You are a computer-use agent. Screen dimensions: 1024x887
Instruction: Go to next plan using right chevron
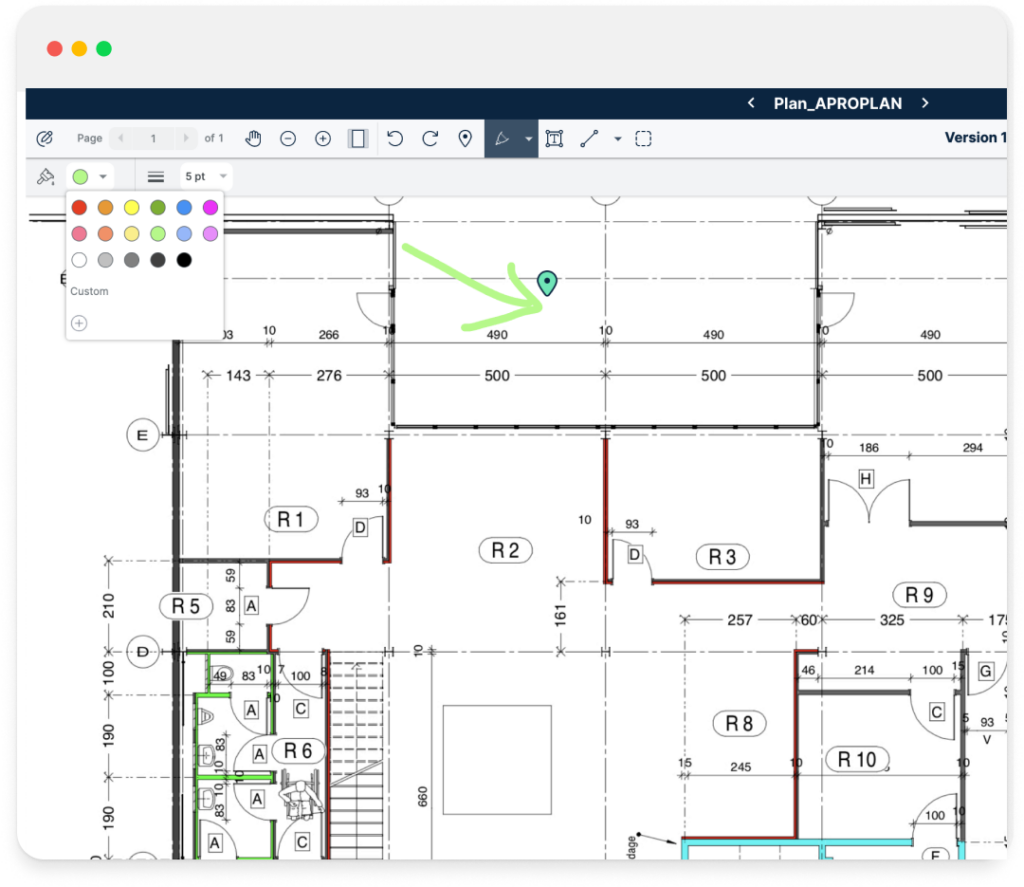pyautogui.click(x=925, y=103)
